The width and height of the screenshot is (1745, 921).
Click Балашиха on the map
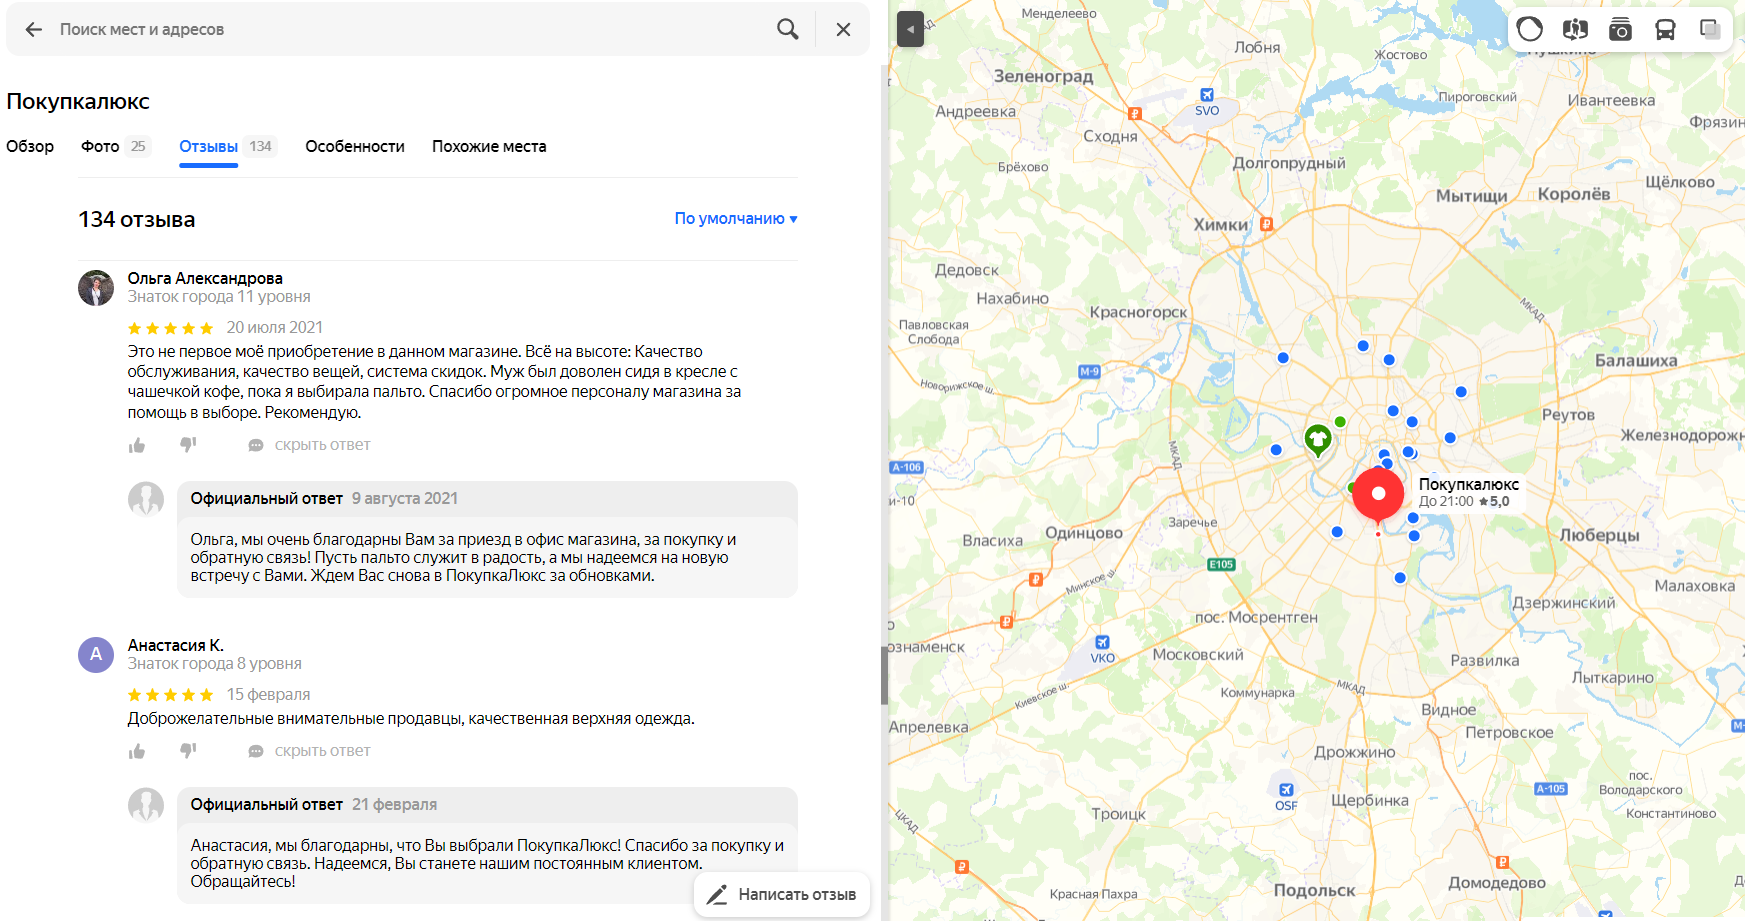(1636, 361)
